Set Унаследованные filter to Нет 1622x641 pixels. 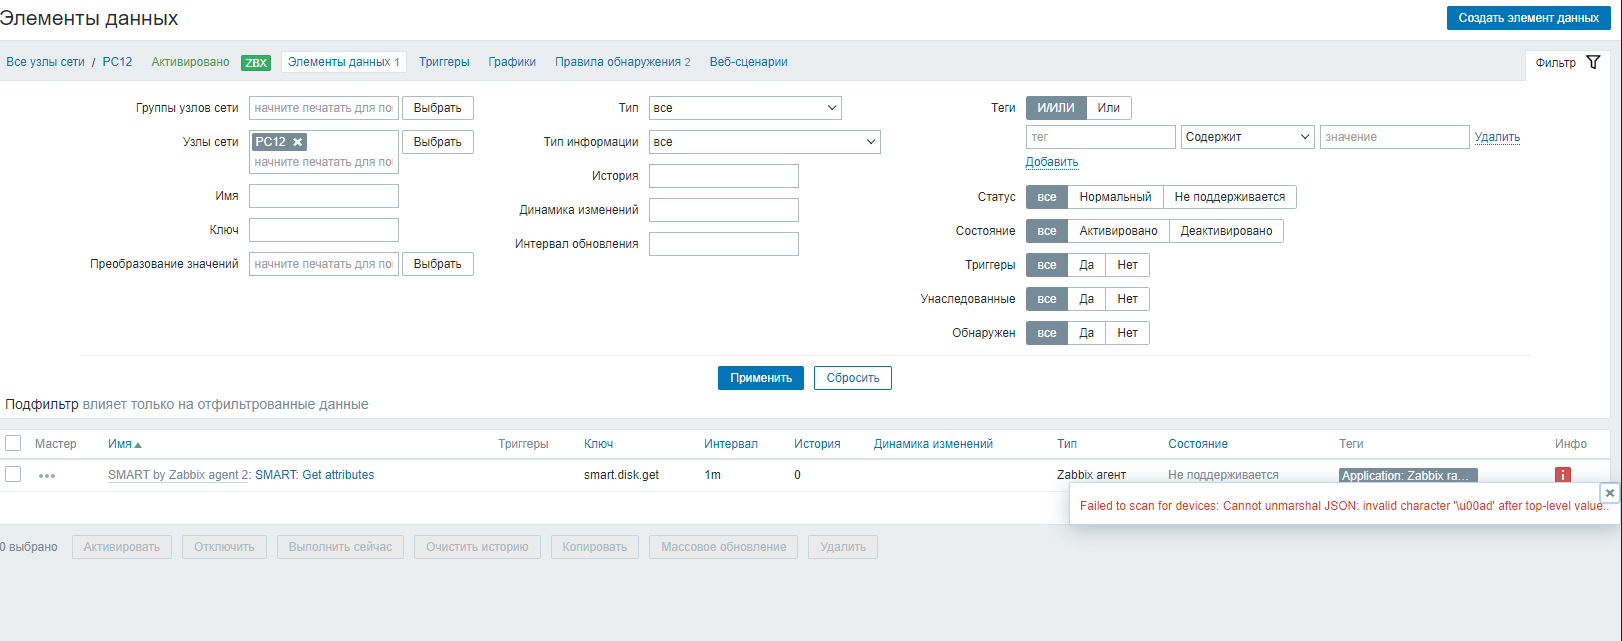click(1127, 299)
